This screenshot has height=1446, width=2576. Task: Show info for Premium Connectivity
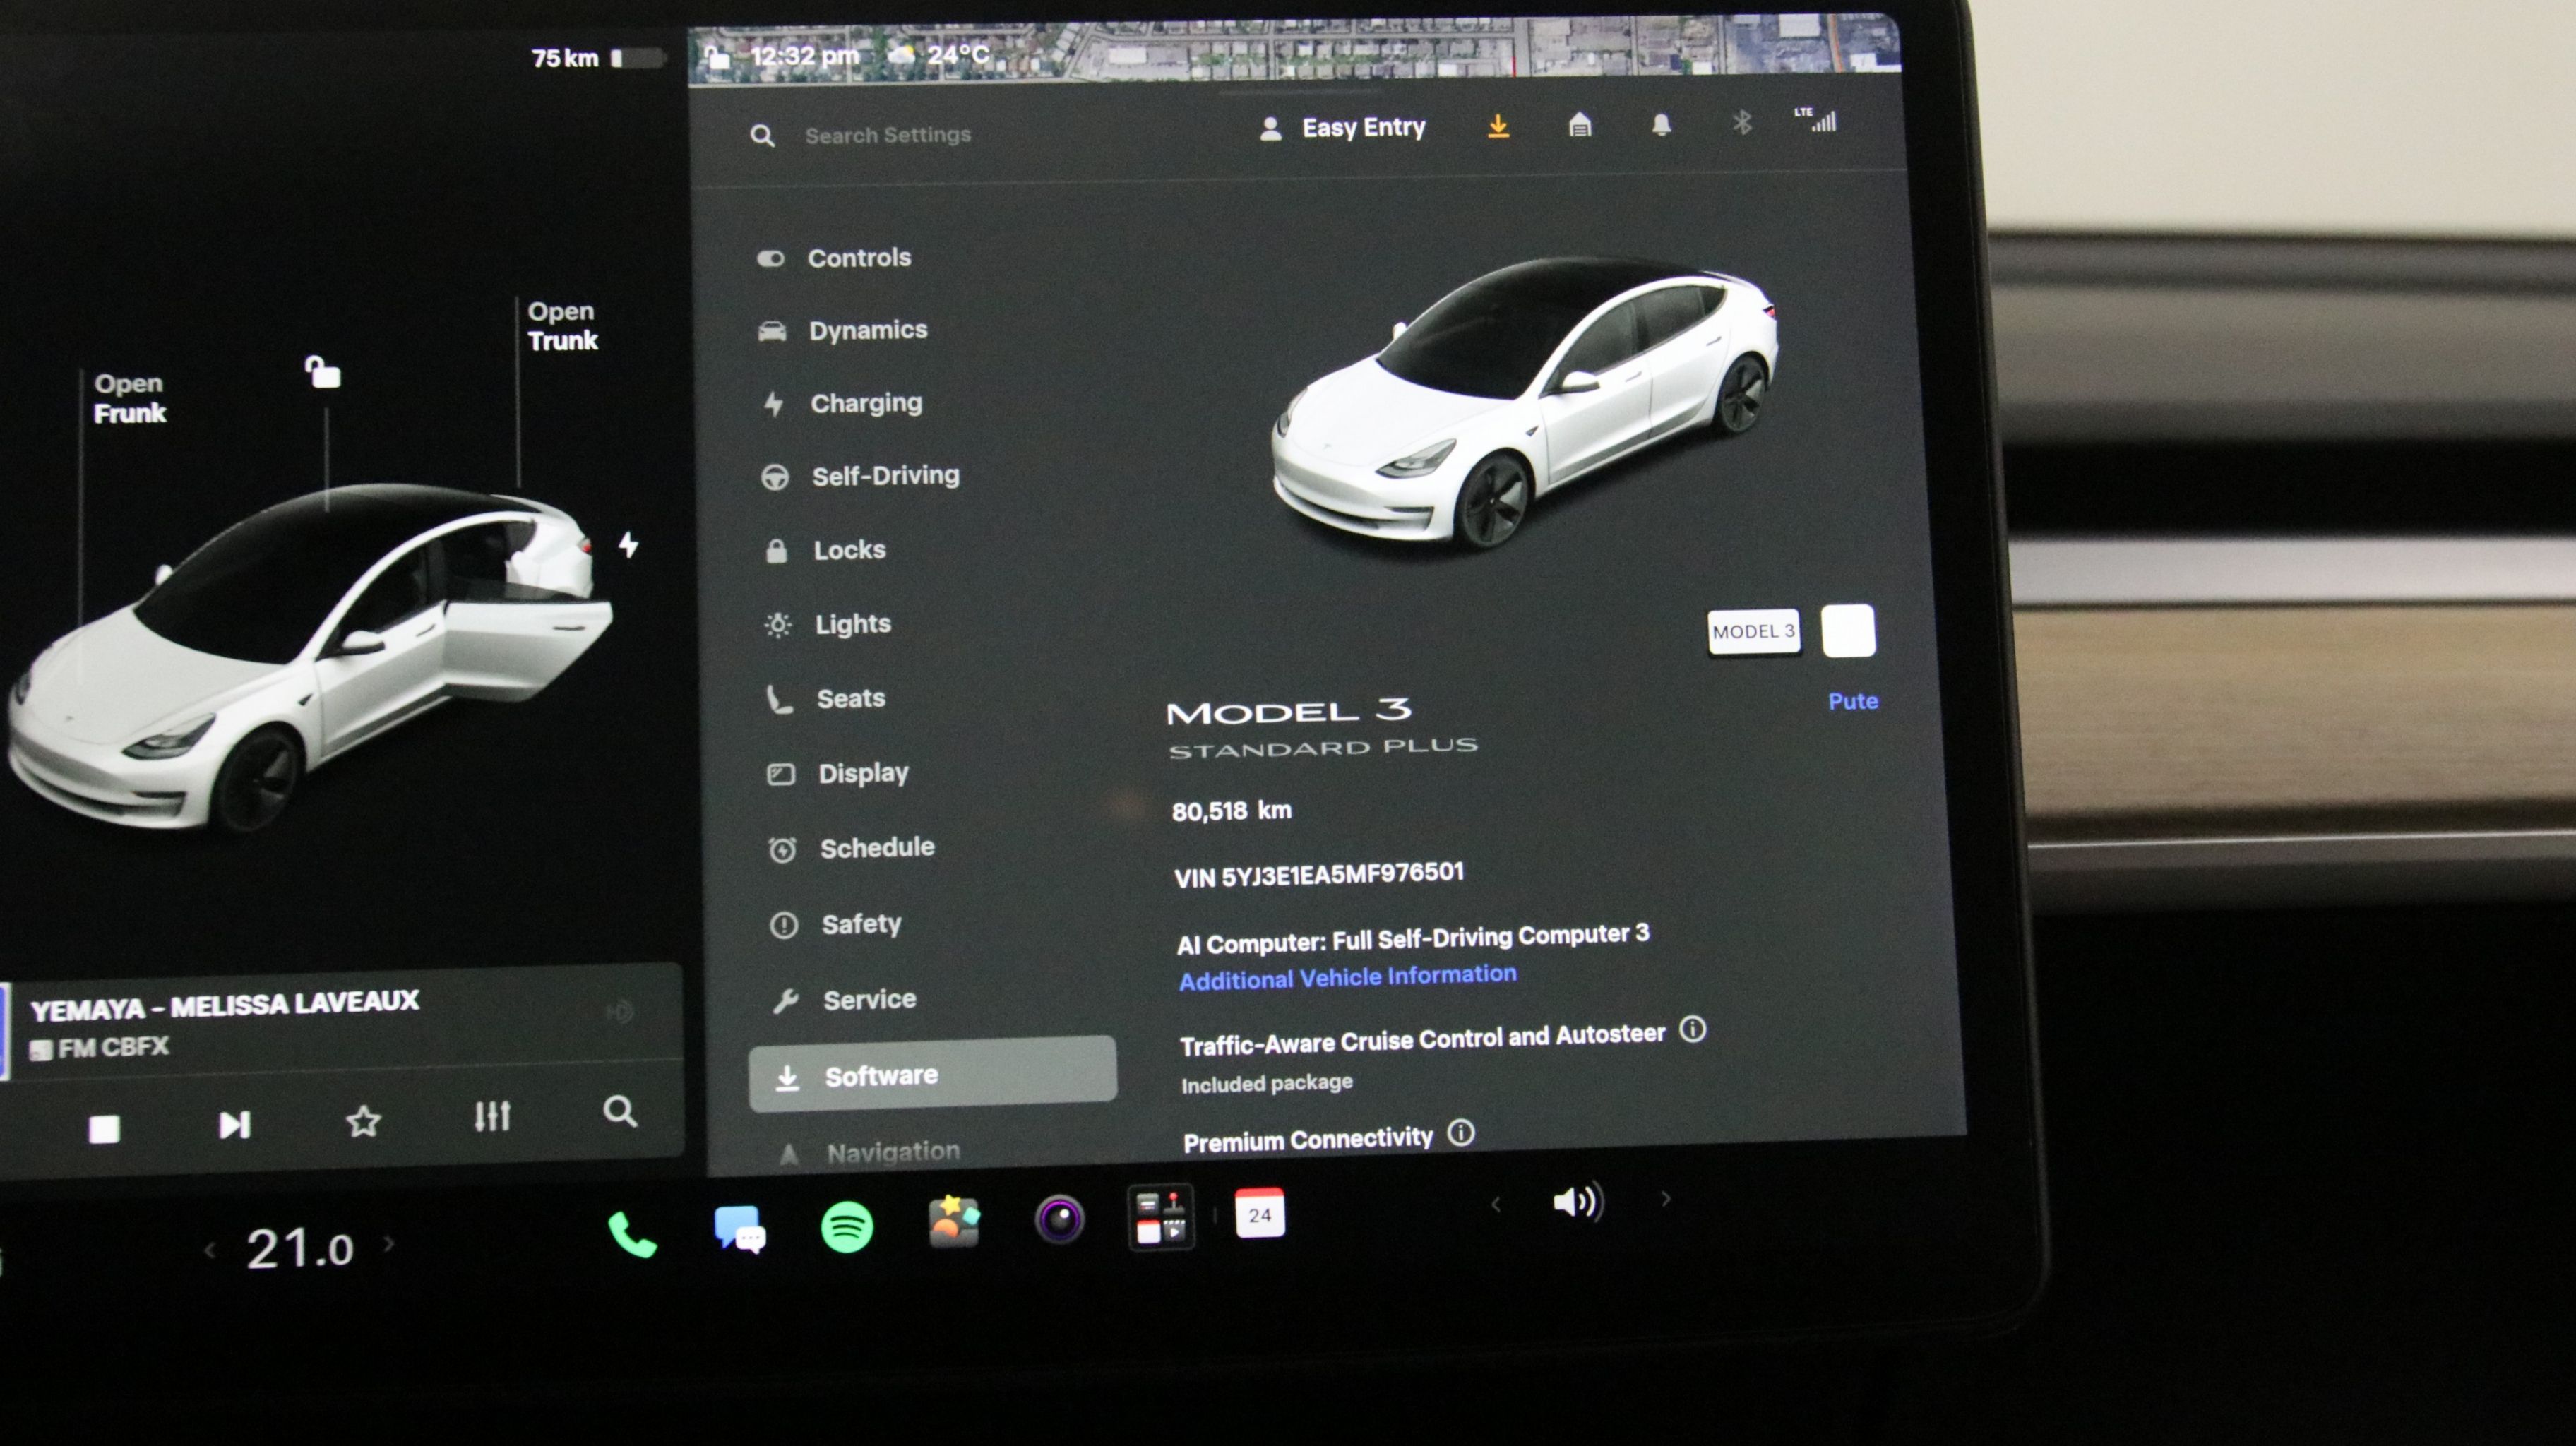[1461, 1133]
